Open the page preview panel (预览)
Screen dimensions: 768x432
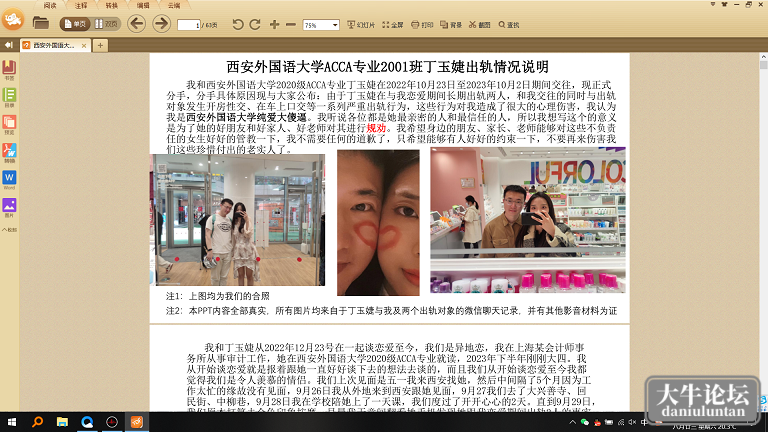[x=9, y=124]
